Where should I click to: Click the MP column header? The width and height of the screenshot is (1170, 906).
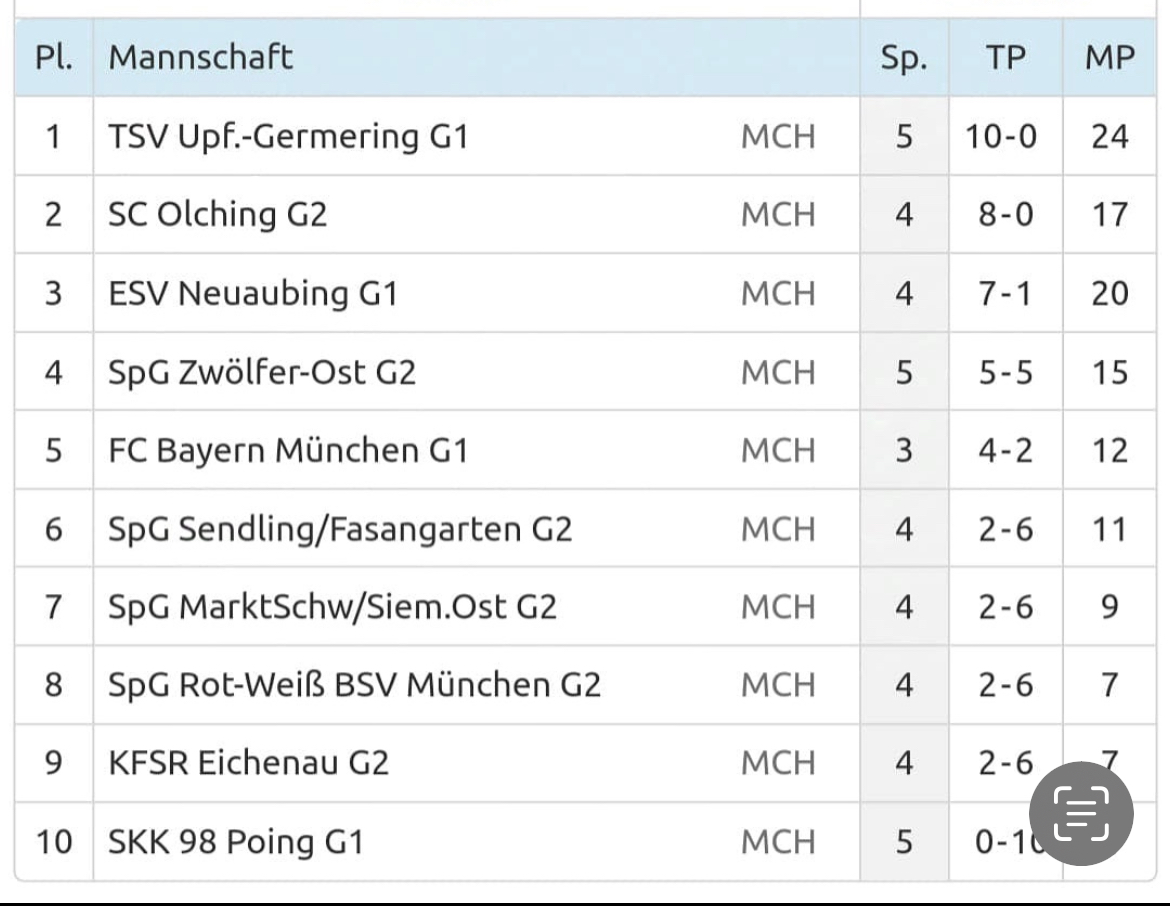[x=1110, y=57]
